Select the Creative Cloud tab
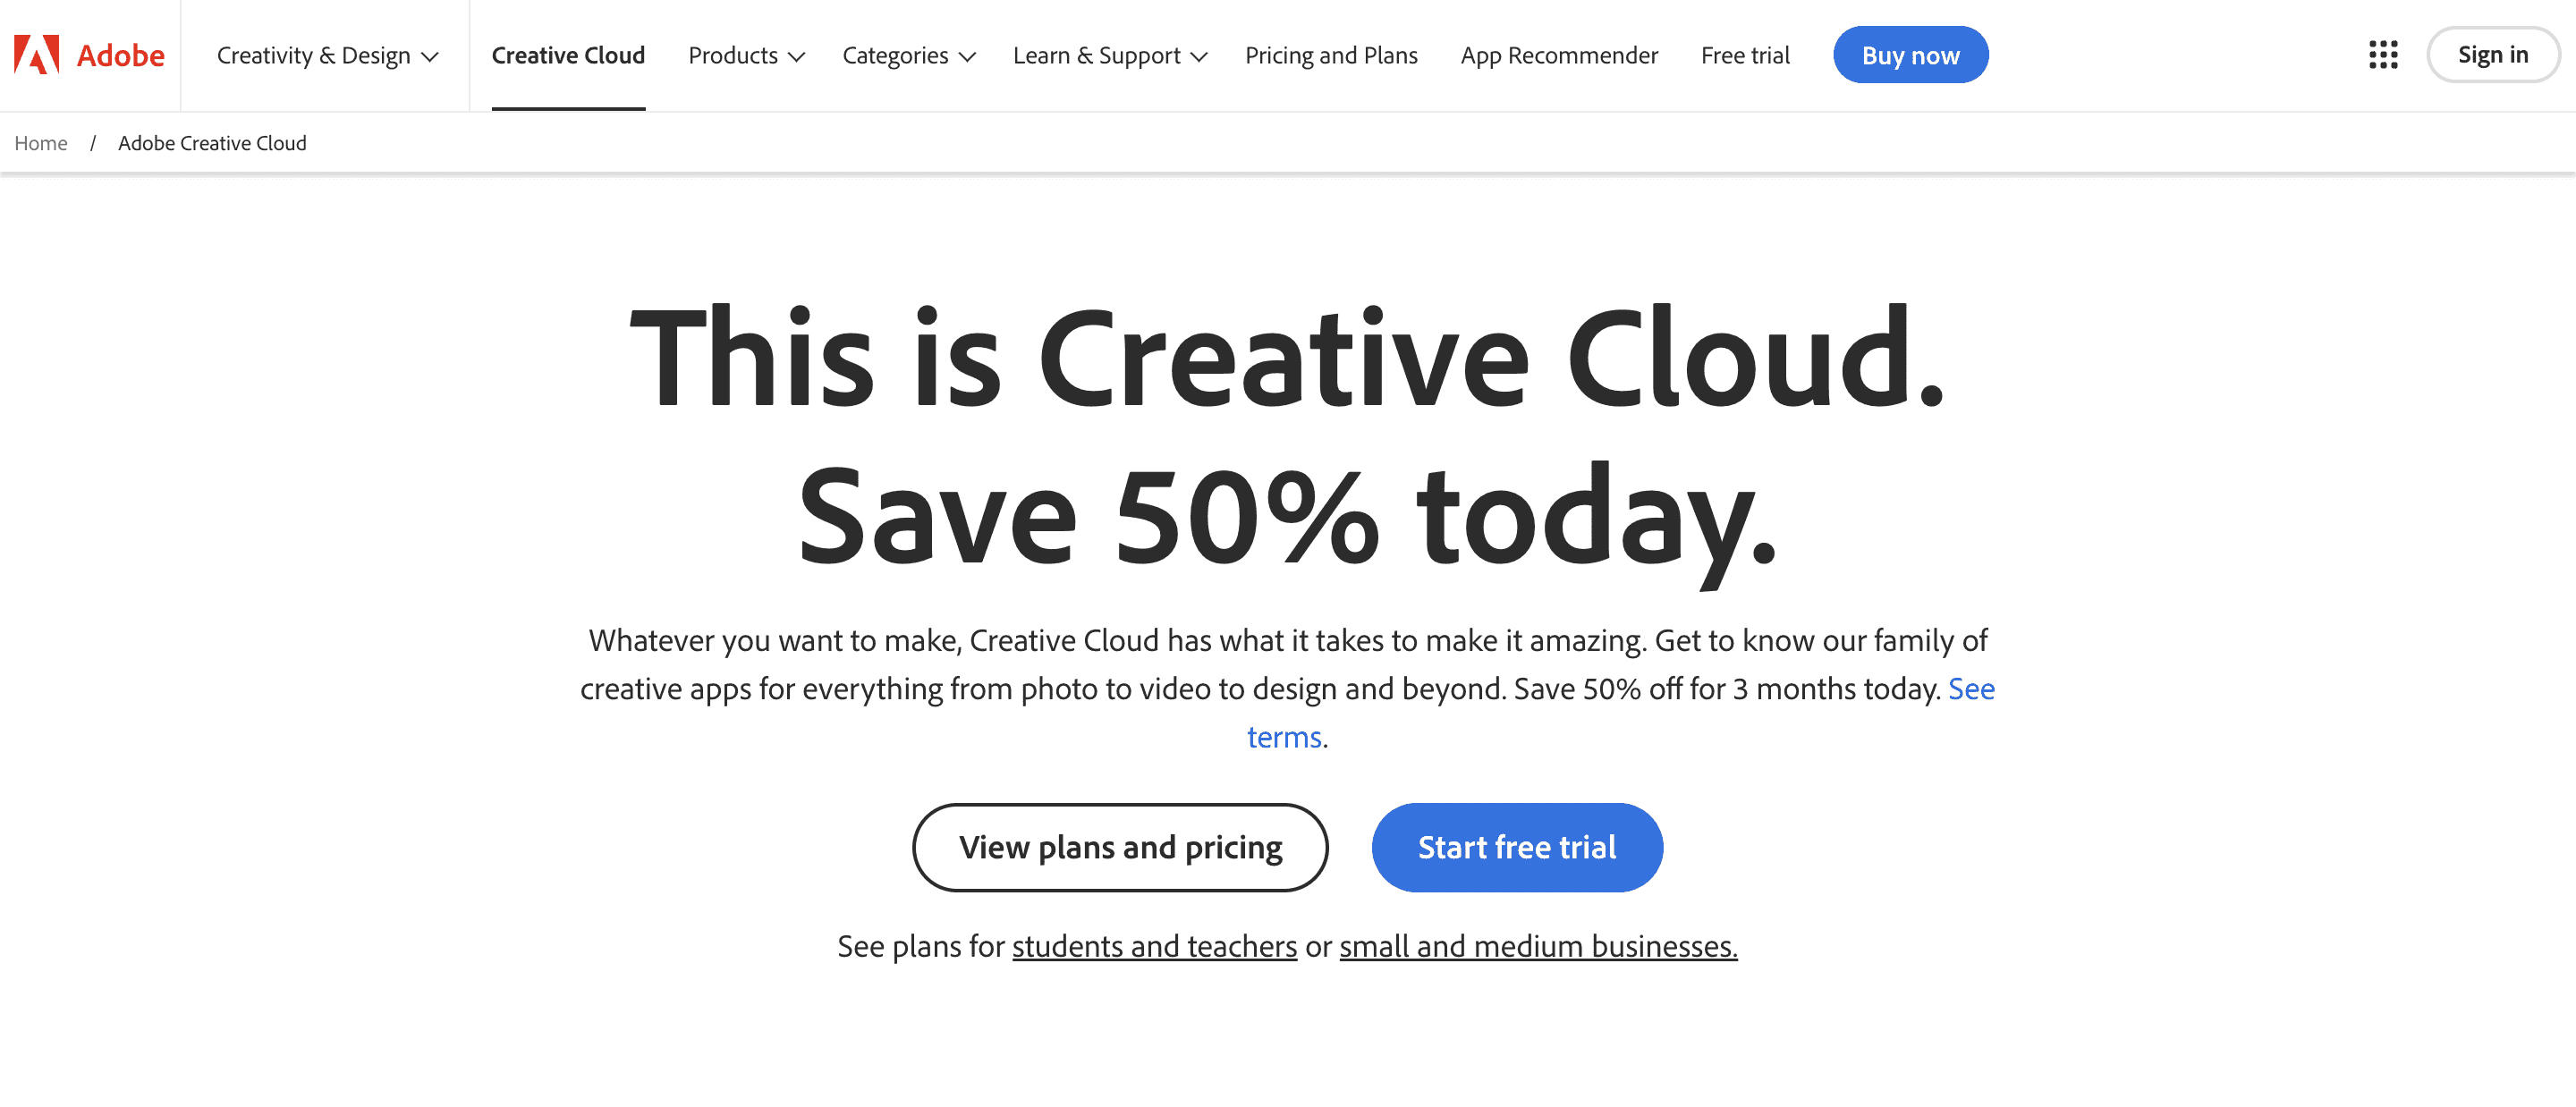The height and width of the screenshot is (1107, 2576). coord(568,55)
